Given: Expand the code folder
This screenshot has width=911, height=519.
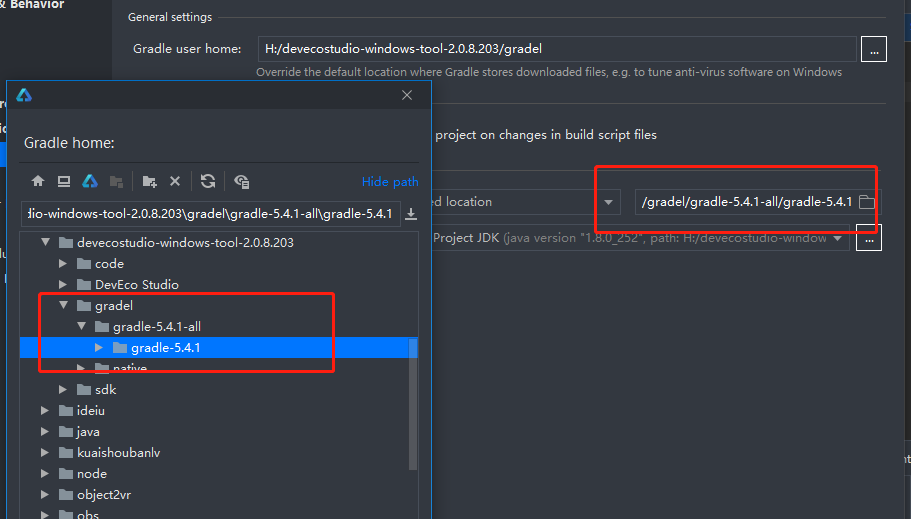Looking at the screenshot, I should coord(63,263).
